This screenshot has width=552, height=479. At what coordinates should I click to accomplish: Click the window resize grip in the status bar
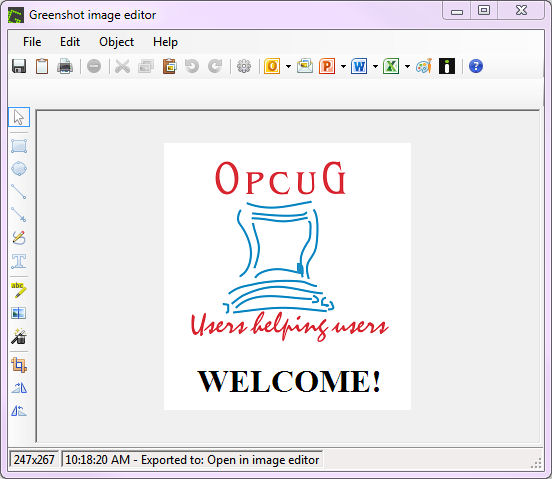(536, 463)
